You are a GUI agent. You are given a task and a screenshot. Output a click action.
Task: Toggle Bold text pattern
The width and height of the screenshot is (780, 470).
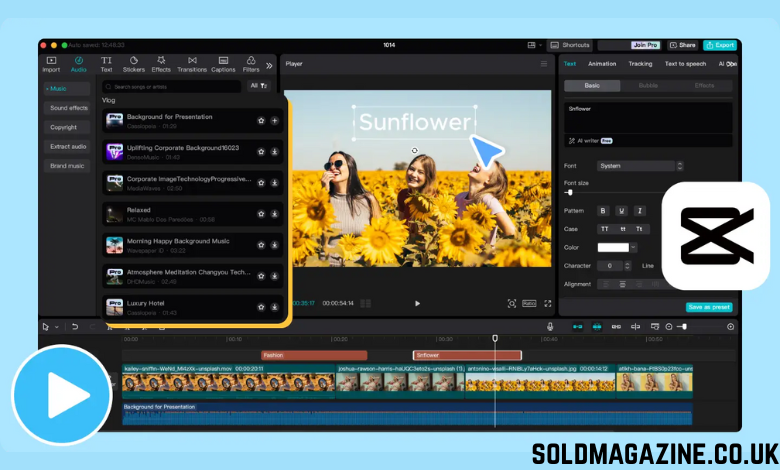603,211
